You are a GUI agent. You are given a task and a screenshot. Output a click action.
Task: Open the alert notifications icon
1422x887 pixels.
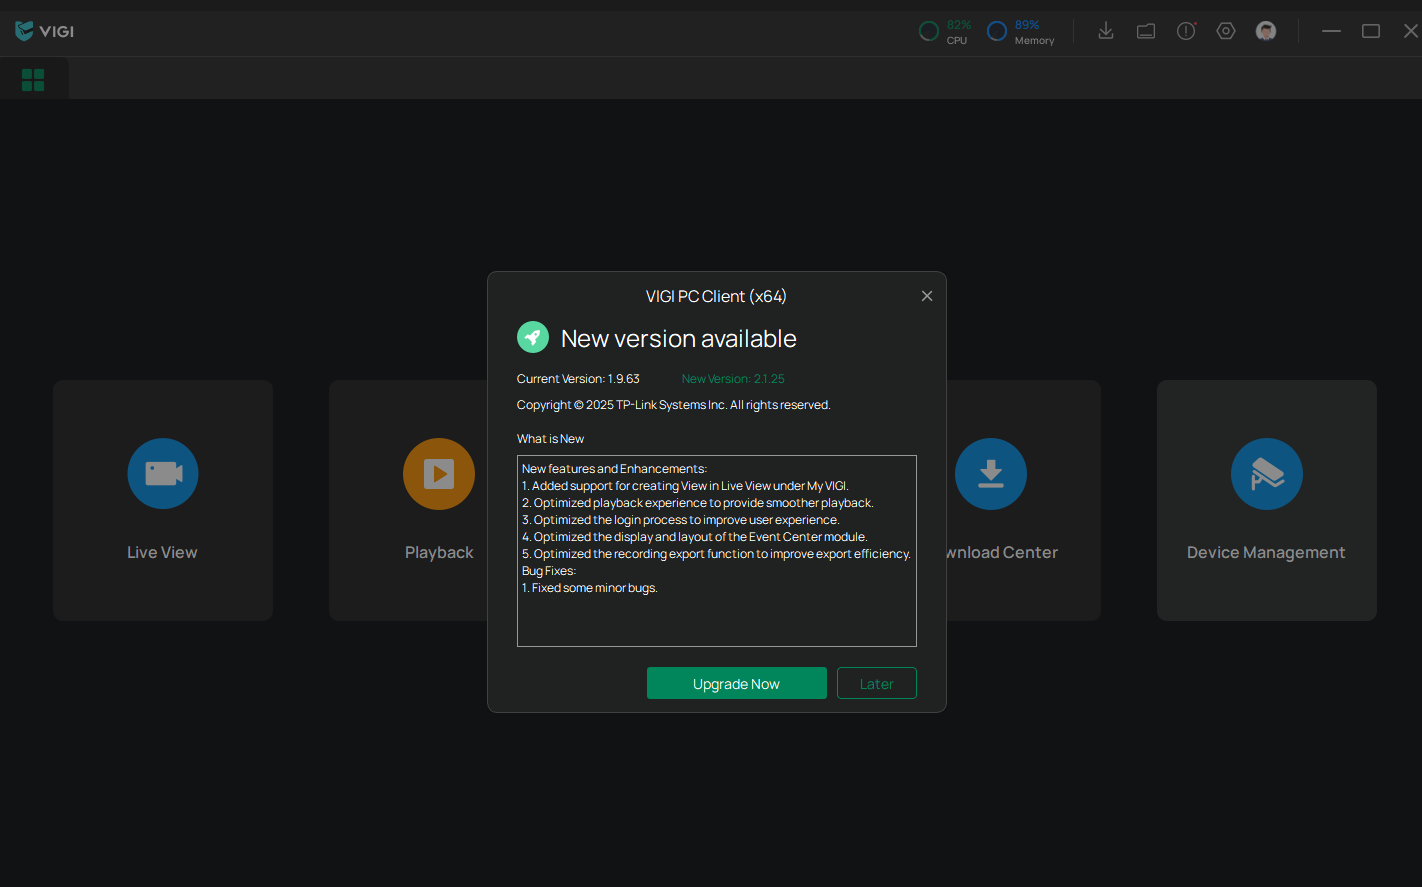click(1186, 31)
